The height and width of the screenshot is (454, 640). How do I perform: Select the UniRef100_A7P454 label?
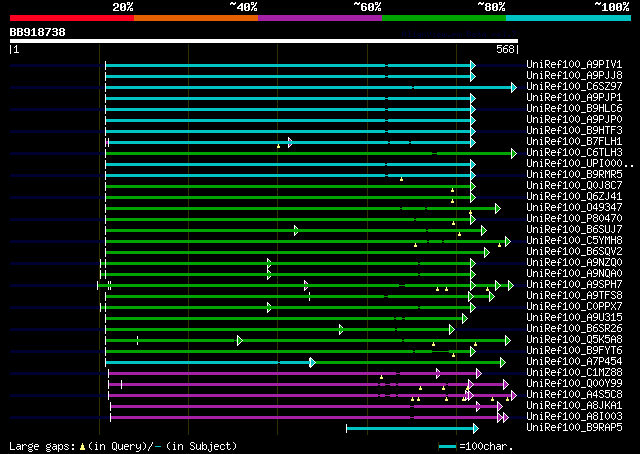pyautogui.click(x=574, y=362)
